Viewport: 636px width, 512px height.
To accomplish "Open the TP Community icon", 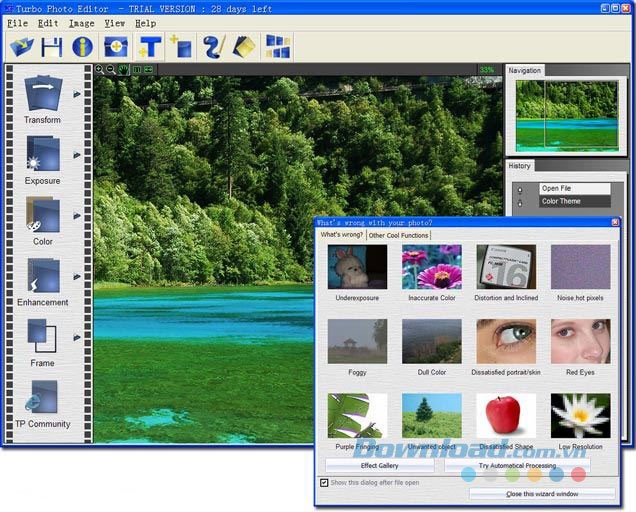I will point(42,398).
